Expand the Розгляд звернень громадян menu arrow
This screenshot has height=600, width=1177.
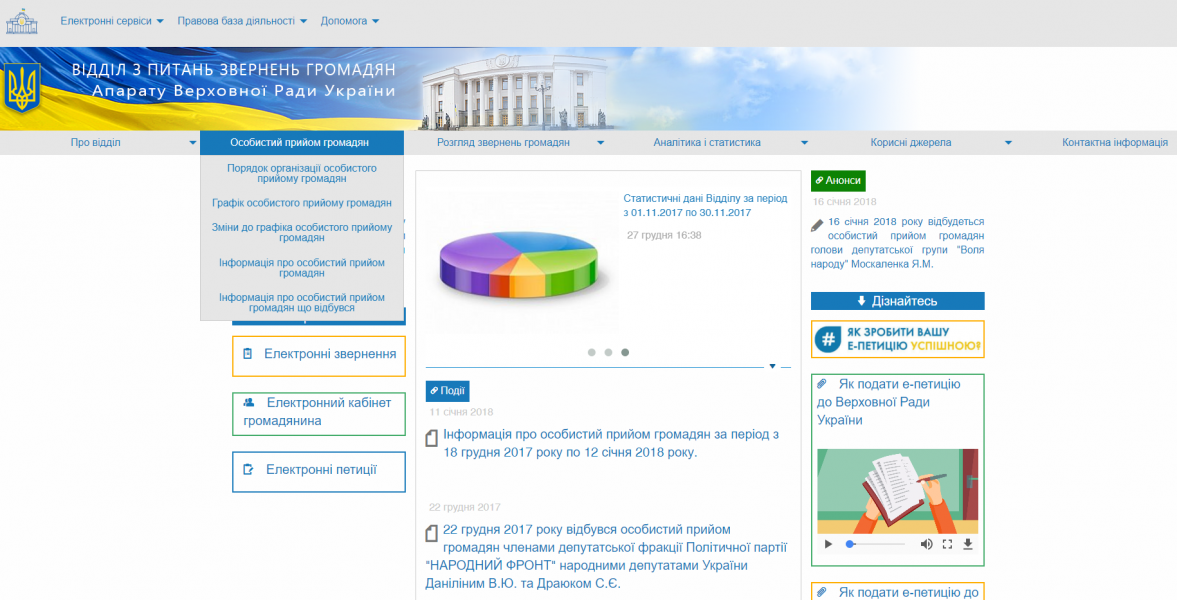(x=601, y=143)
